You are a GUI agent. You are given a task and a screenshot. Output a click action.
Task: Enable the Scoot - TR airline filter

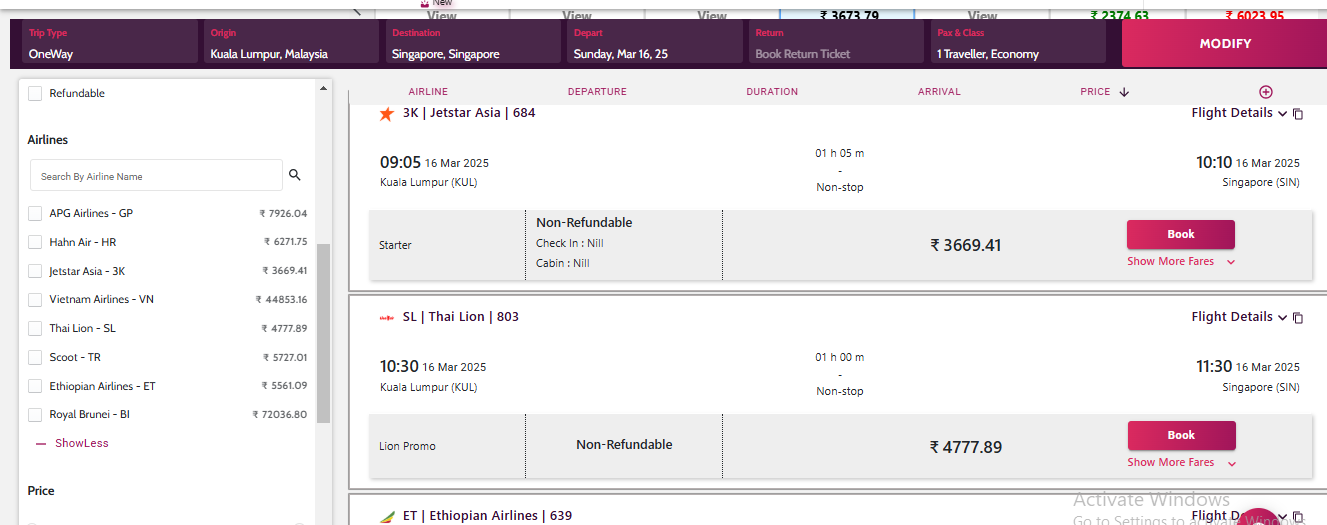[x=35, y=357]
